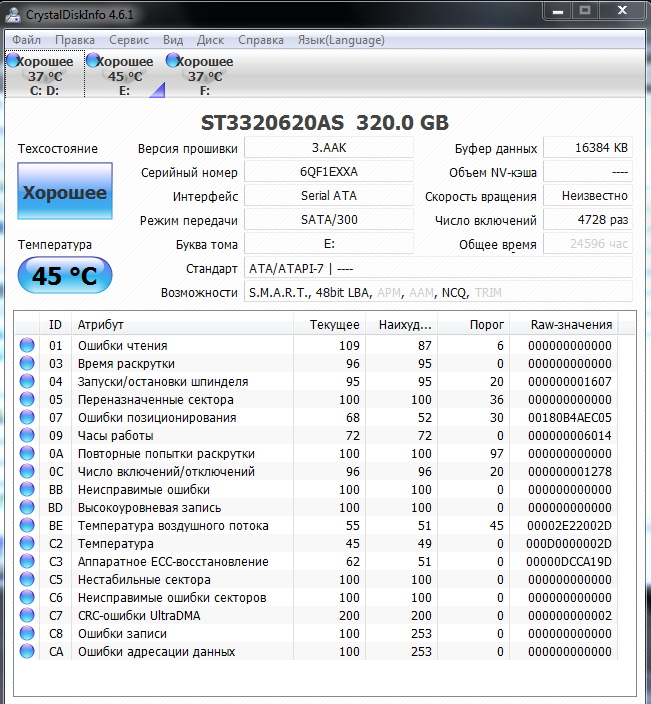Click the CrystalDiskInfo title bar app icon

pos(13,13)
